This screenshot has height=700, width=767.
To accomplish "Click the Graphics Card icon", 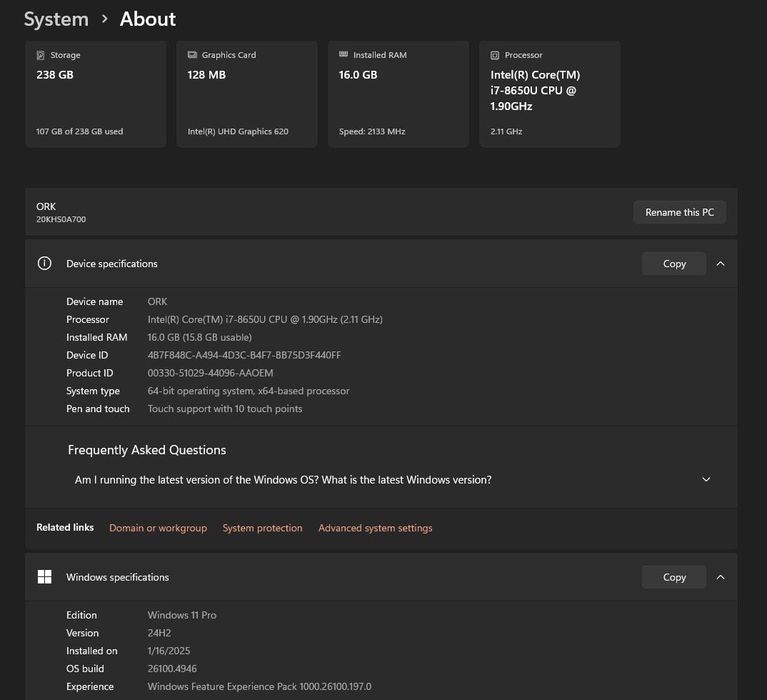I will 192,56.
